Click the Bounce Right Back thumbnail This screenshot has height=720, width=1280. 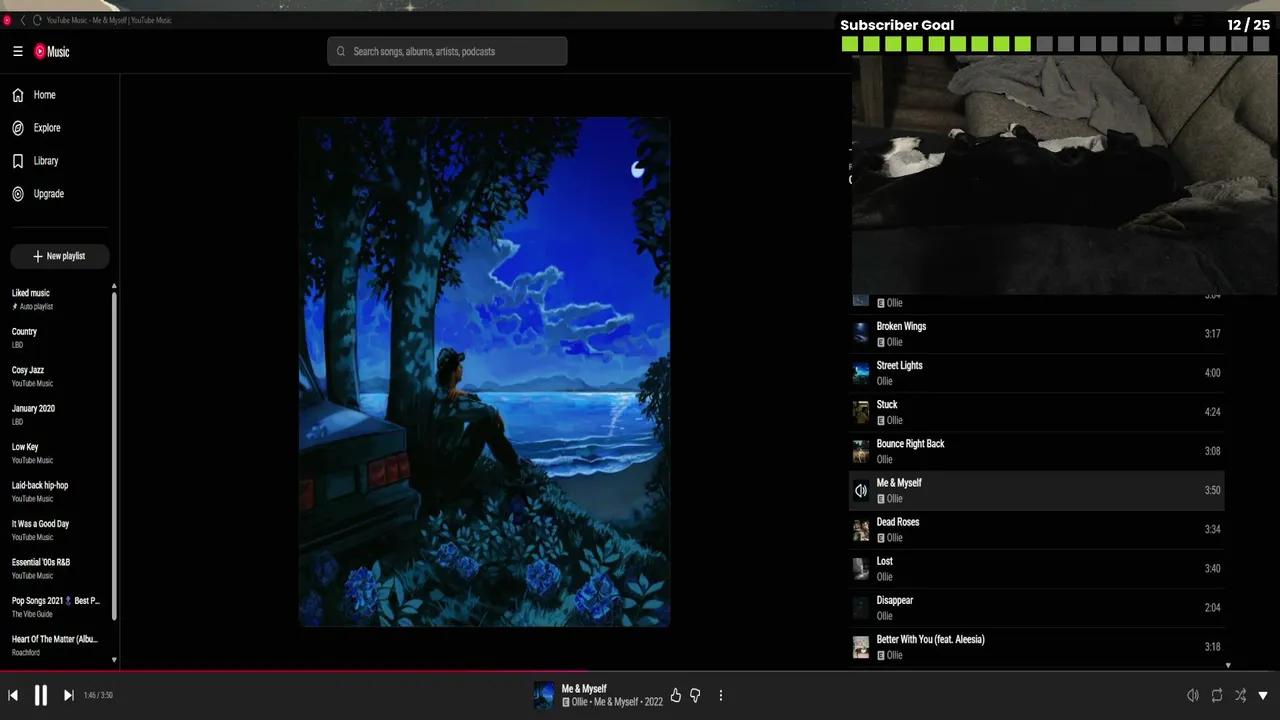(x=861, y=451)
